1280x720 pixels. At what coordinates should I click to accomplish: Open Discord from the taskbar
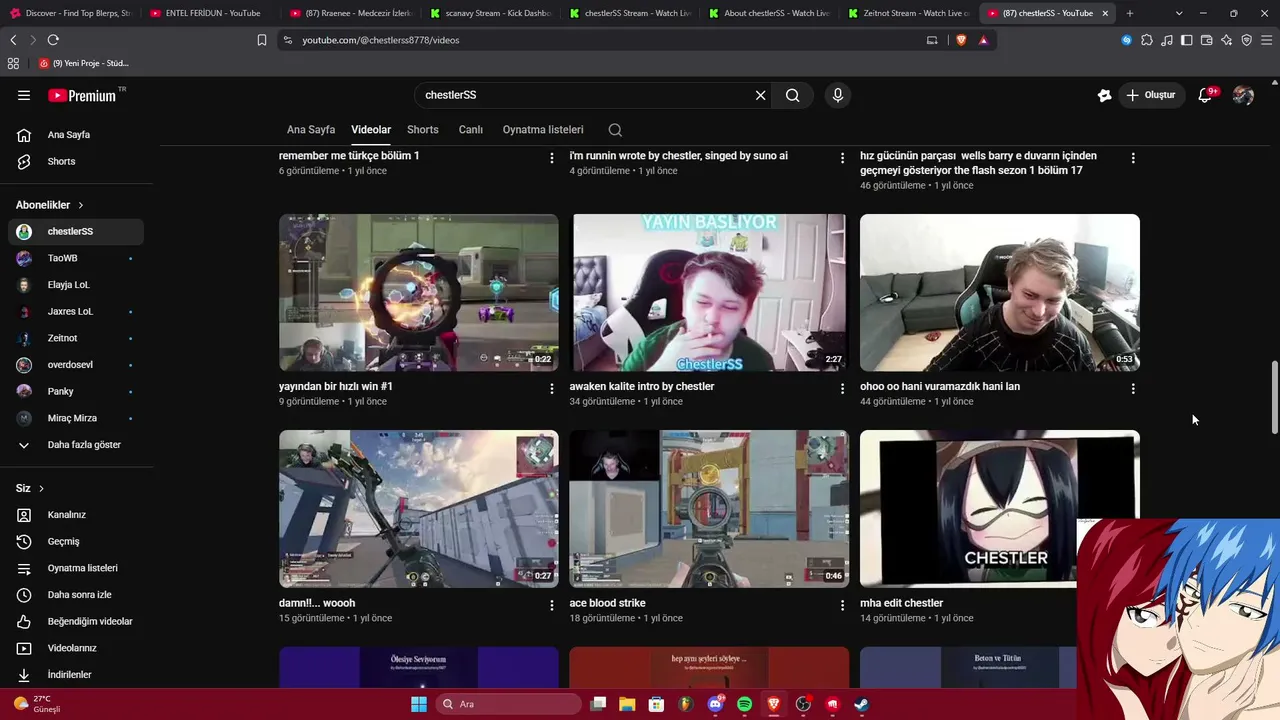point(715,704)
